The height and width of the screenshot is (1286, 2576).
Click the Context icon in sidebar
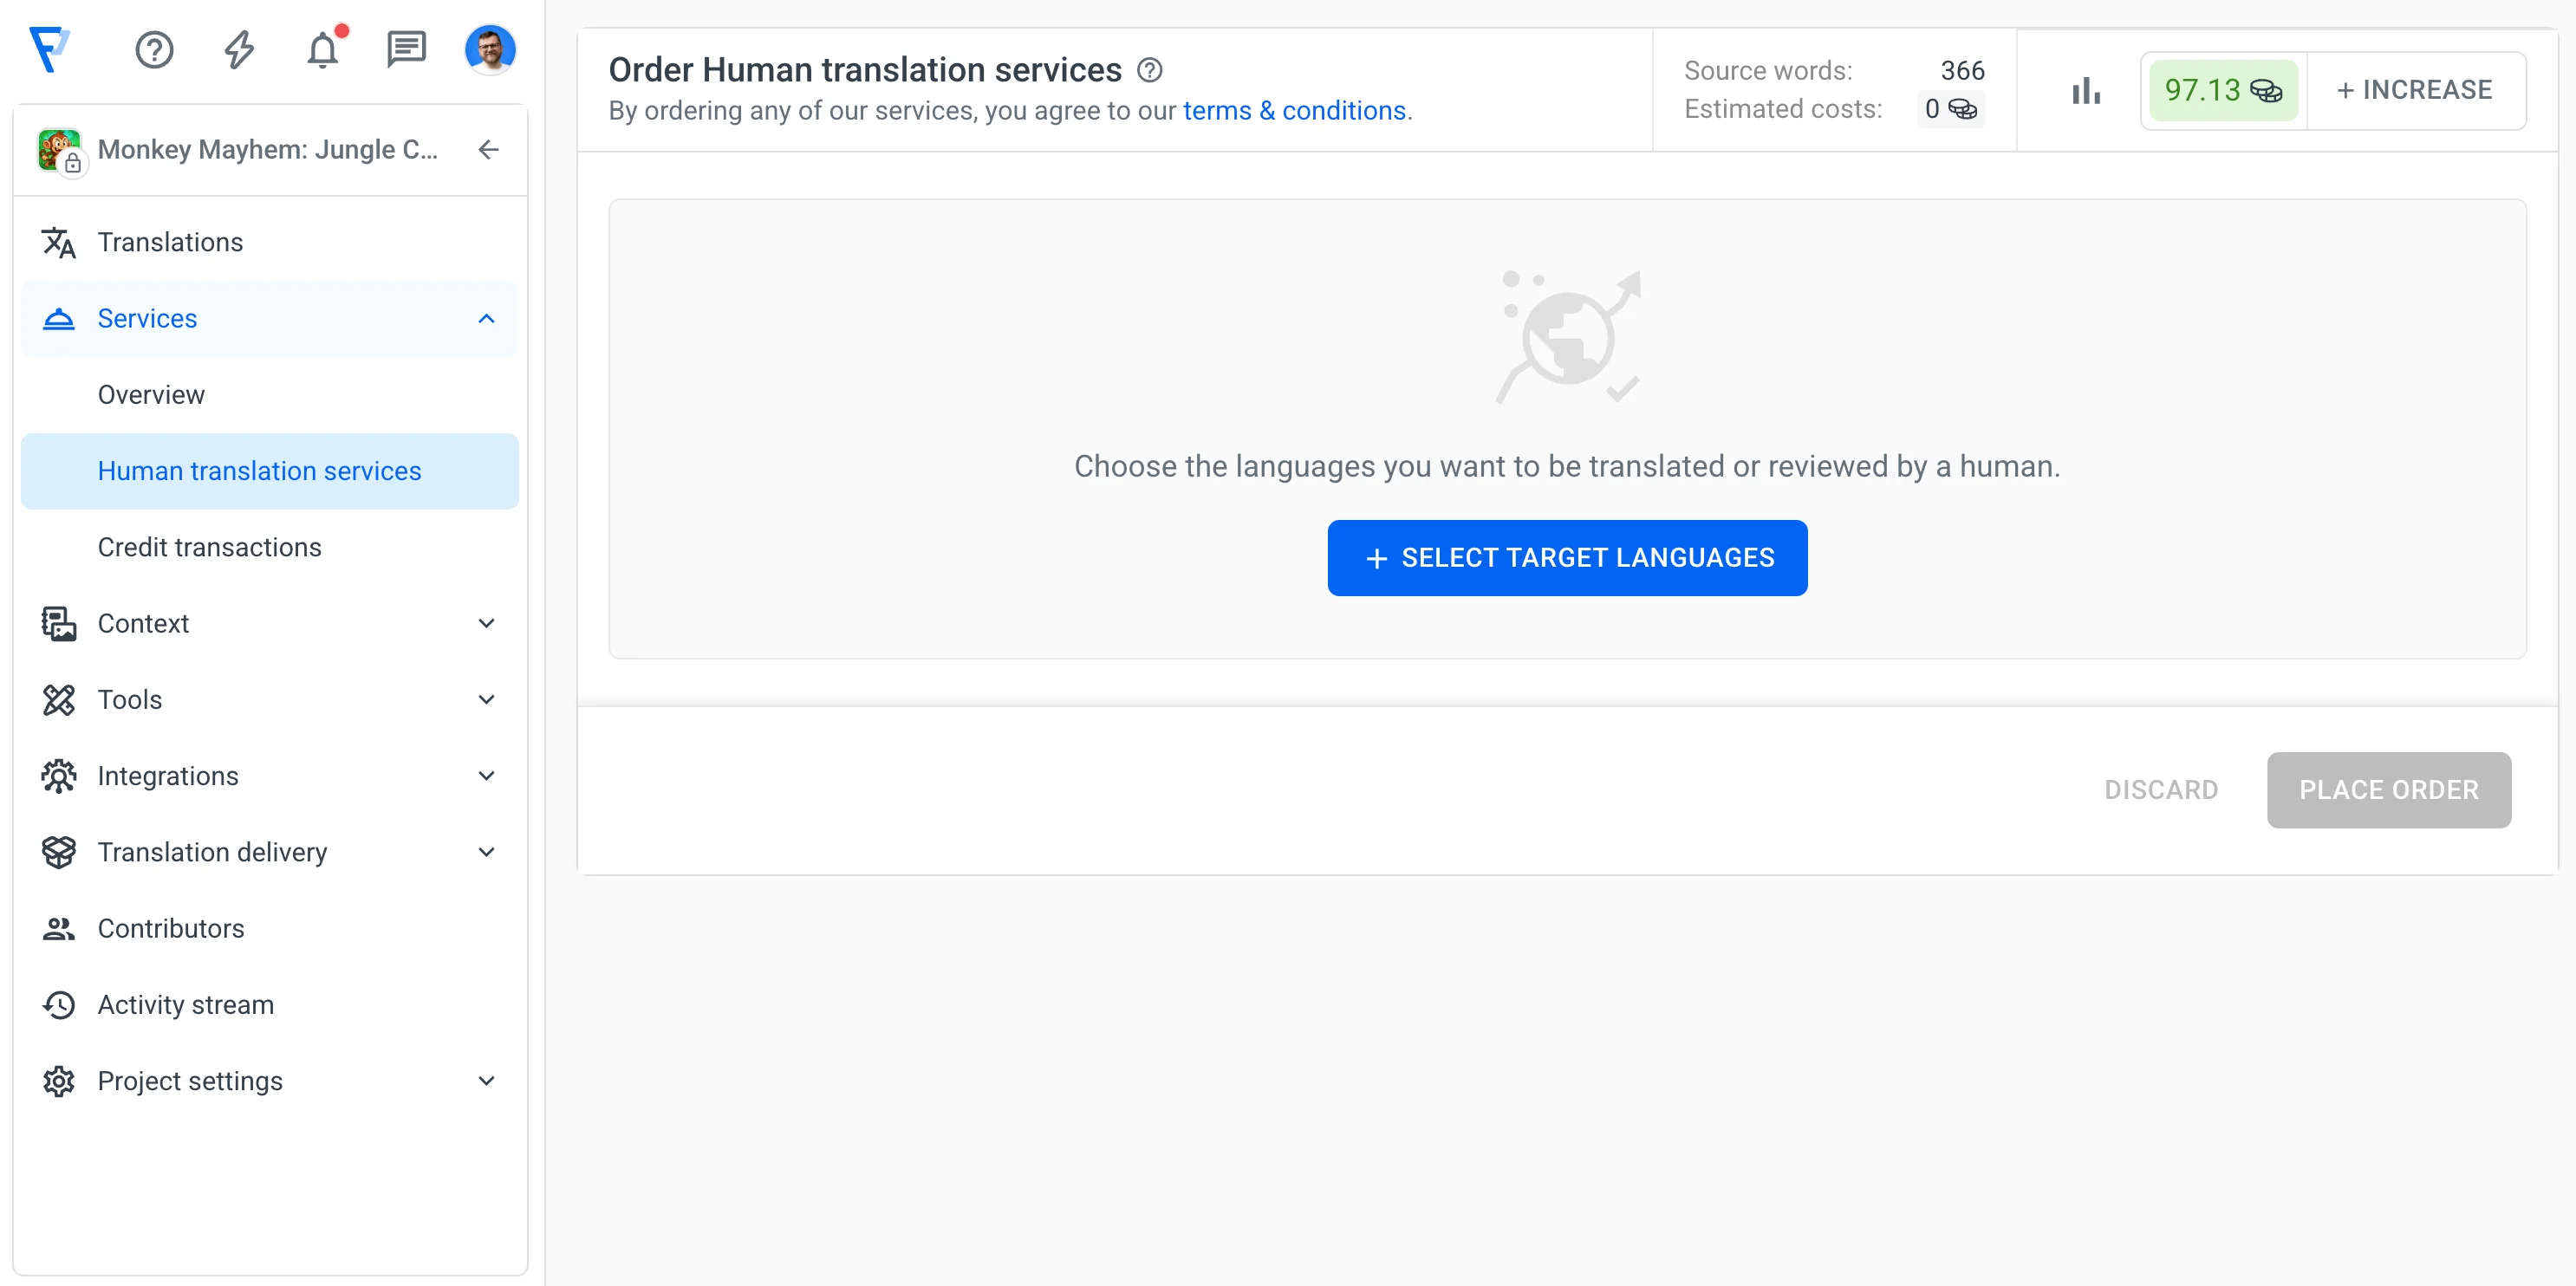[59, 623]
